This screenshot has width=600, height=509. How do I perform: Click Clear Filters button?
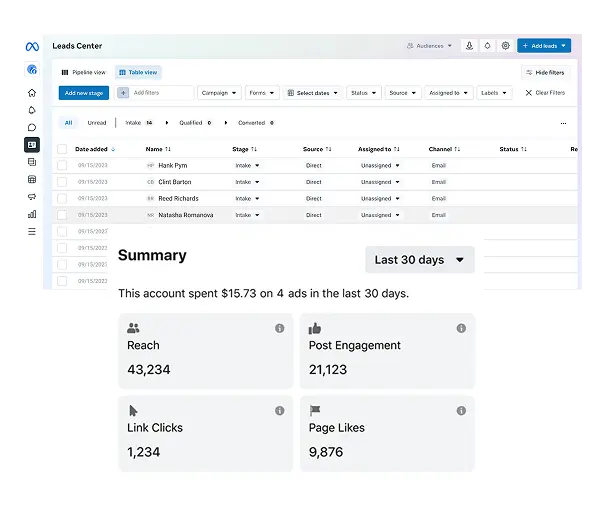545,93
